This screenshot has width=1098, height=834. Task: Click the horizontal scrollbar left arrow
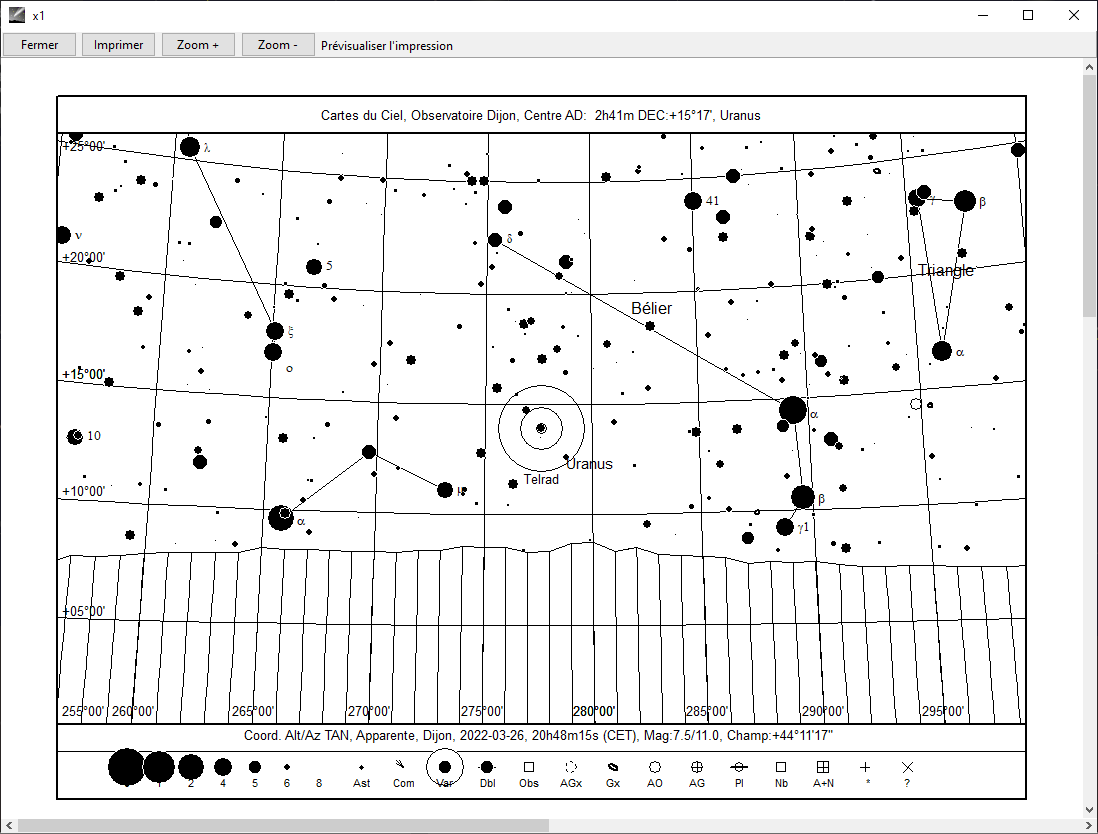8,825
